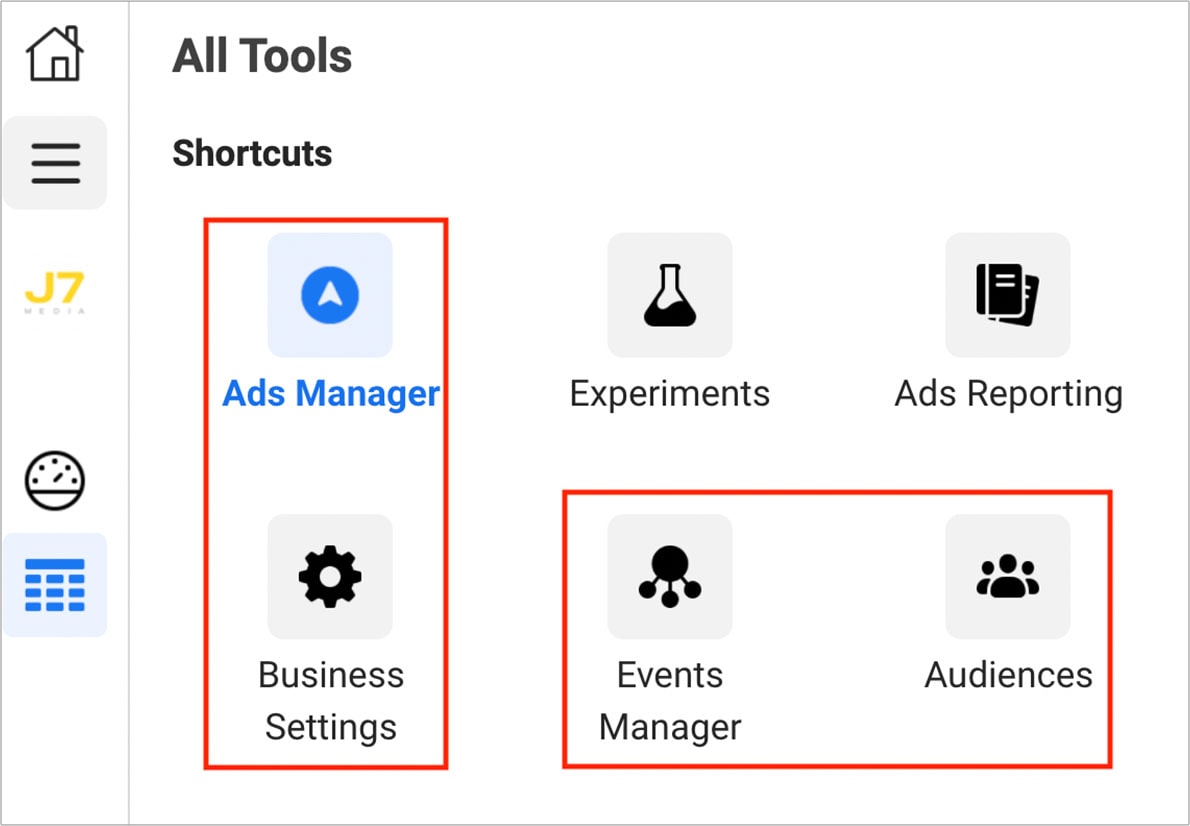The image size is (1190, 826).
Task: Open Ads Reporting via its report icon
Action: (1007, 295)
